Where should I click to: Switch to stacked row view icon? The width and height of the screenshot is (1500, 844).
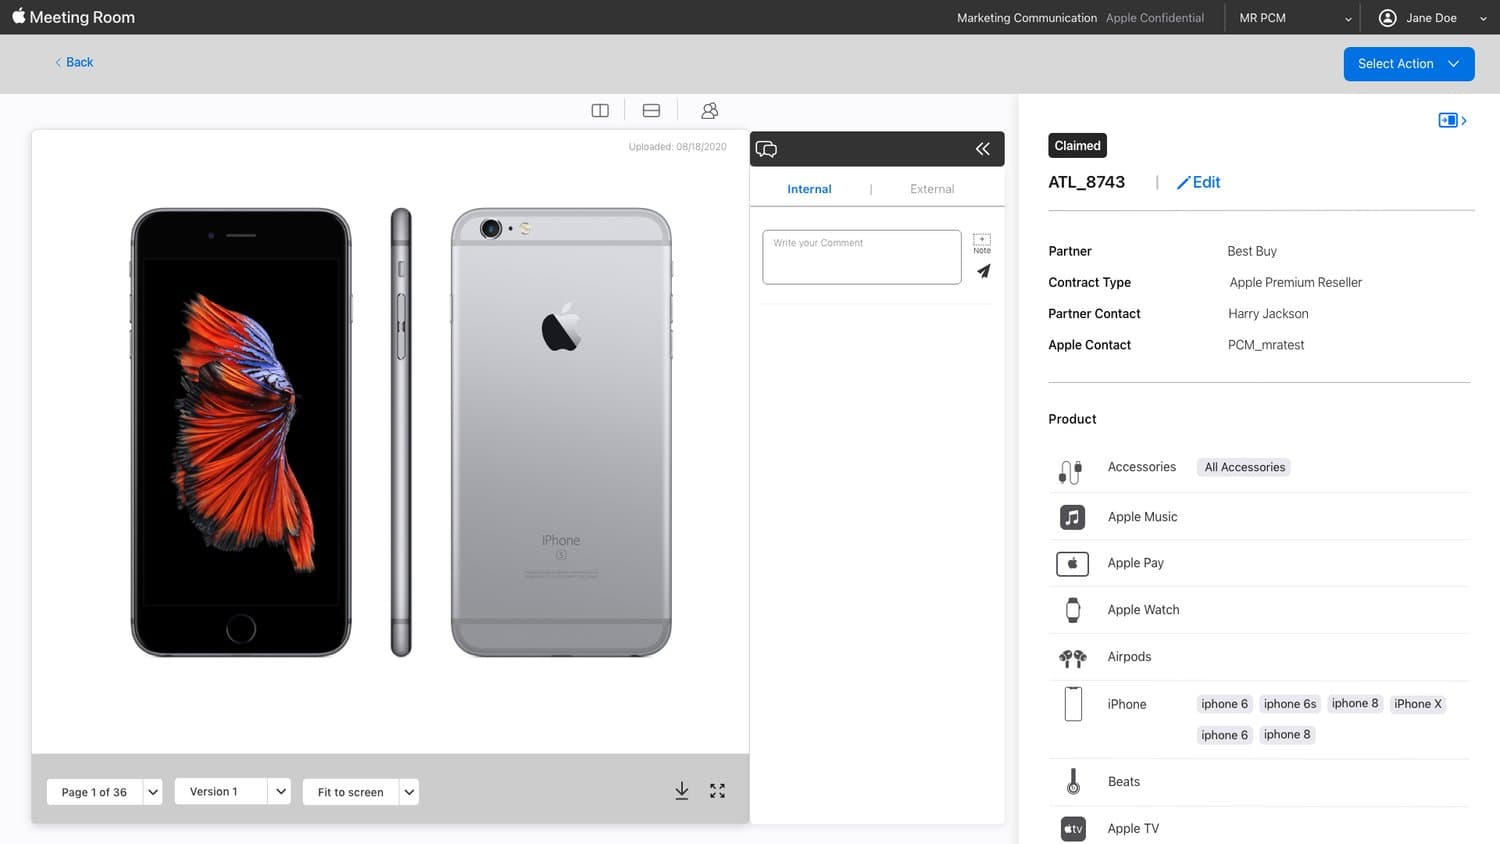click(651, 111)
